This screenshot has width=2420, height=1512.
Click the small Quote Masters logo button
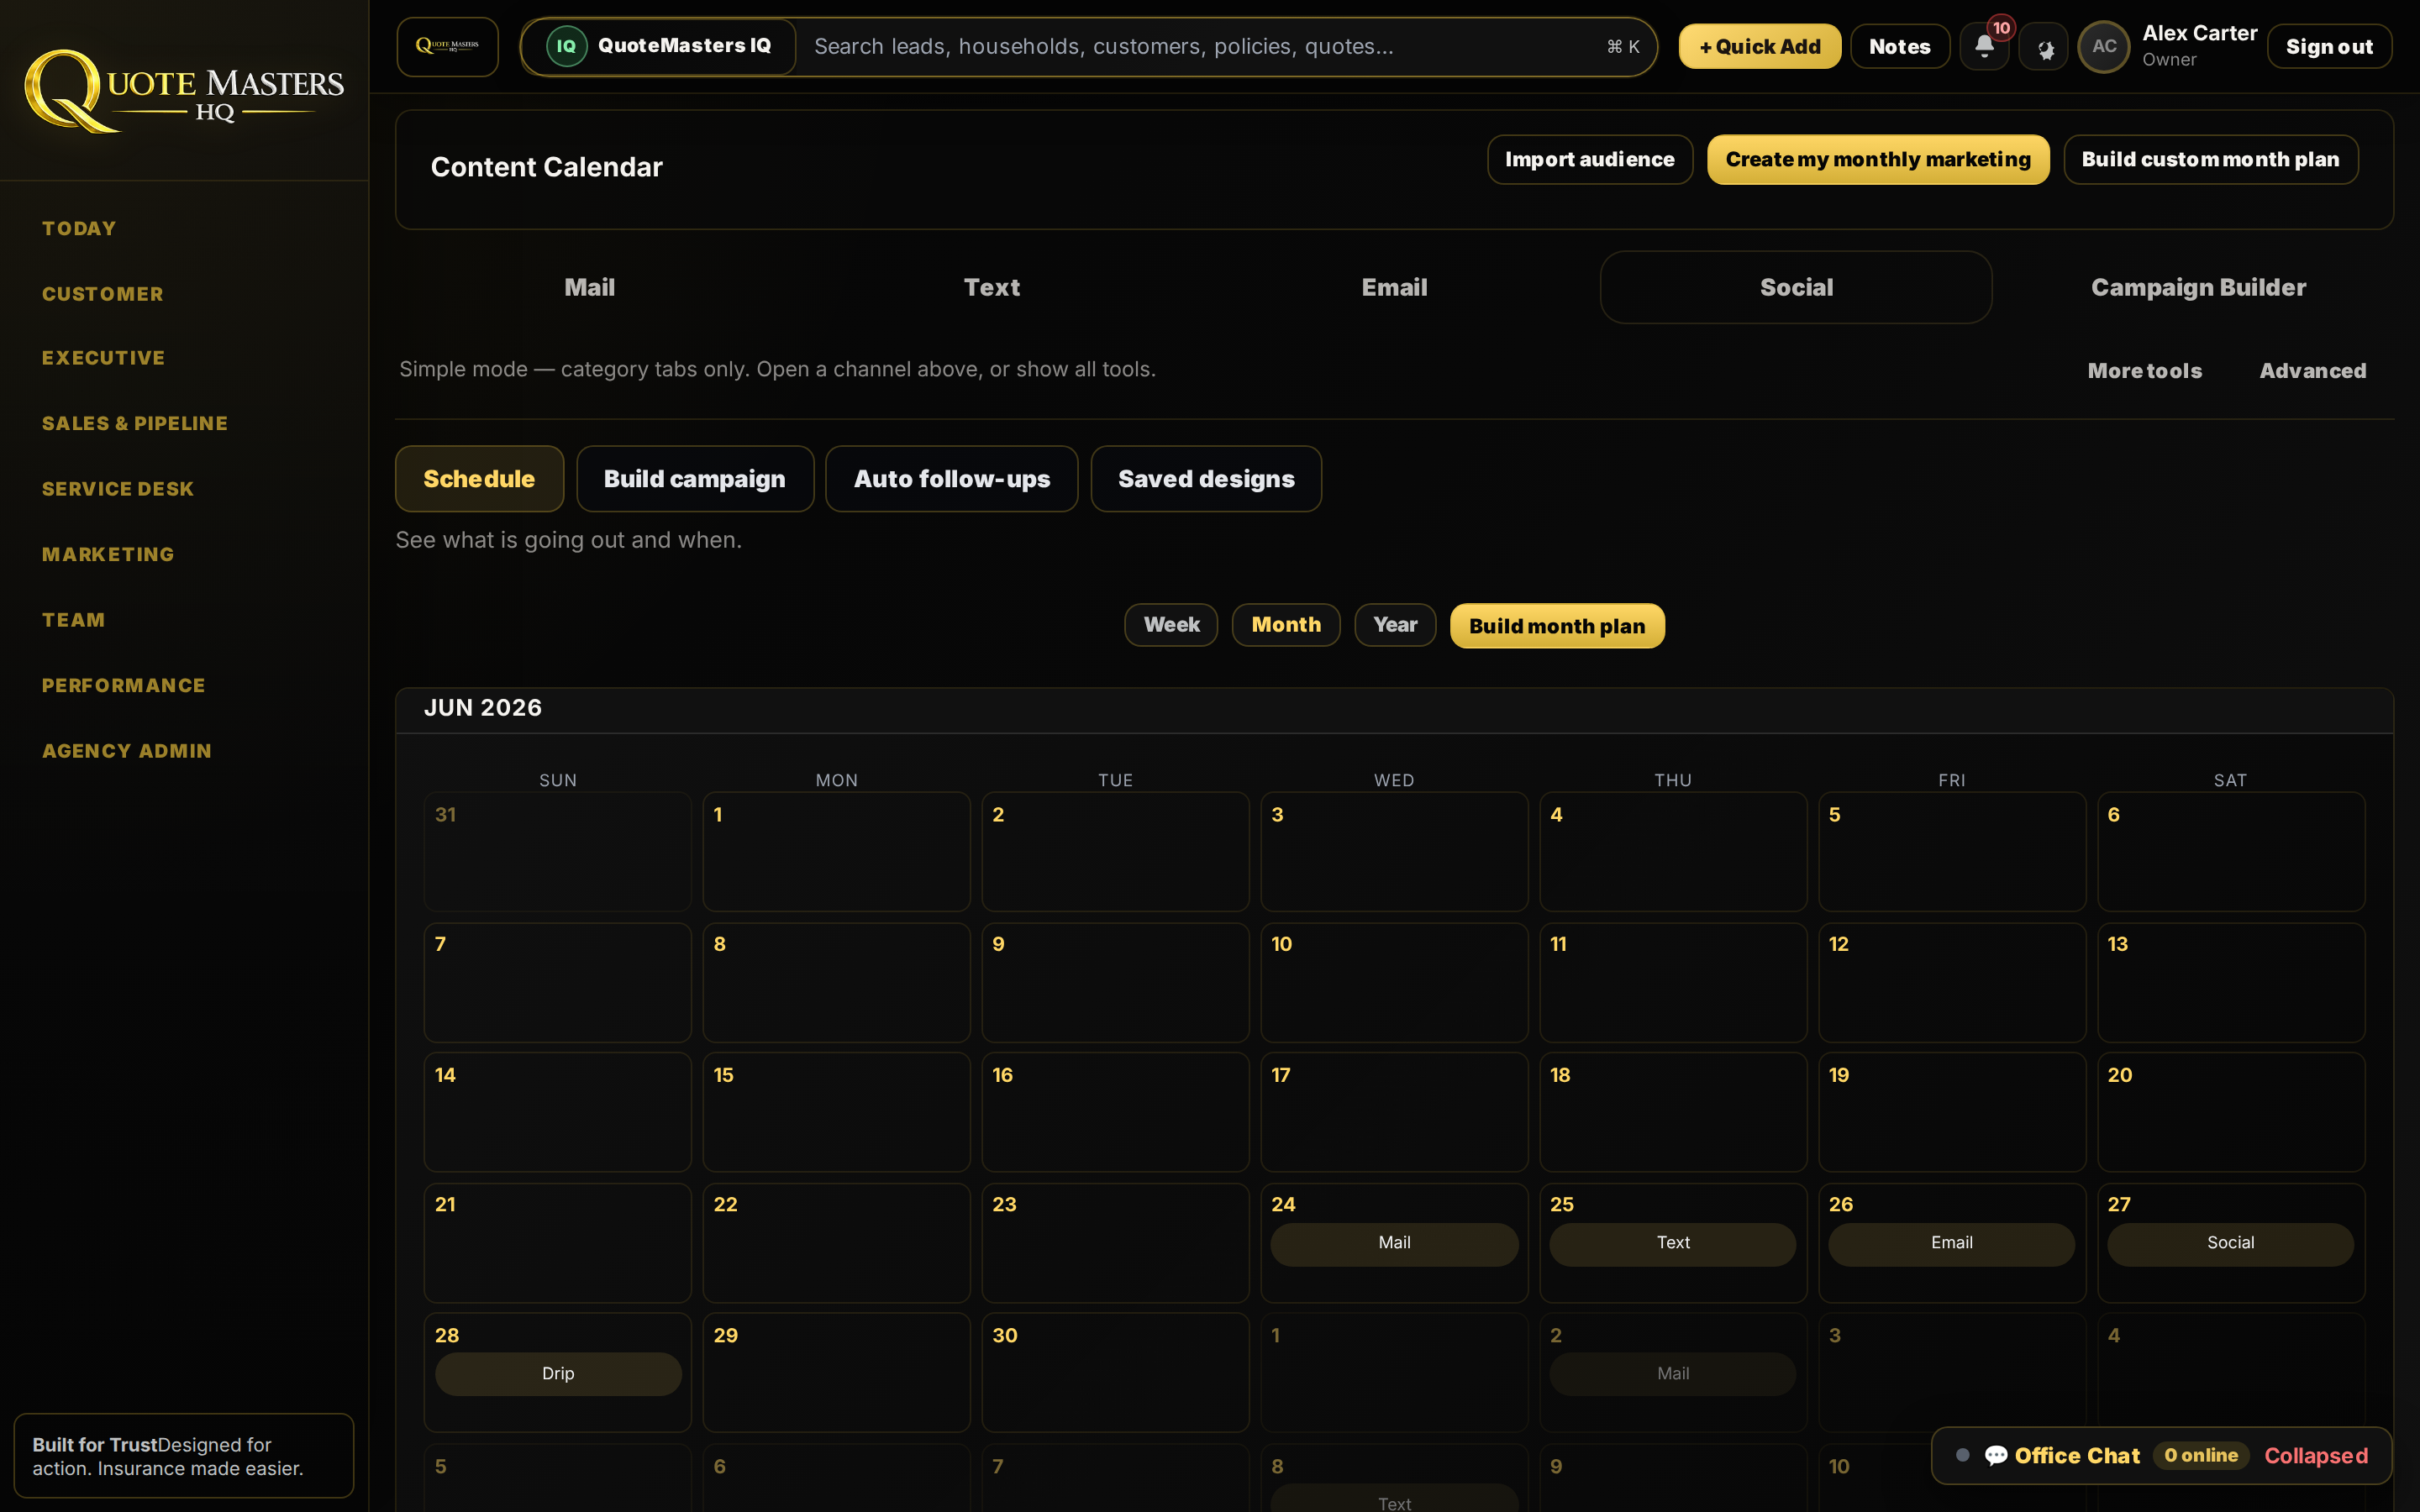click(x=447, y=46)
